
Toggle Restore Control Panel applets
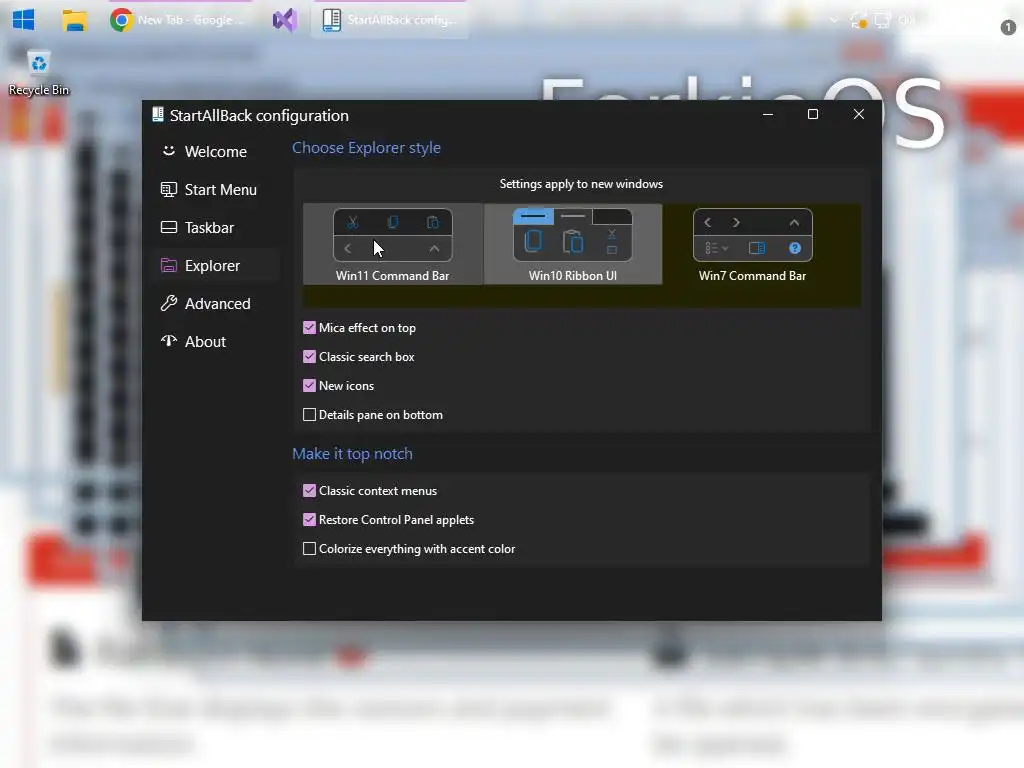(310, 520)
